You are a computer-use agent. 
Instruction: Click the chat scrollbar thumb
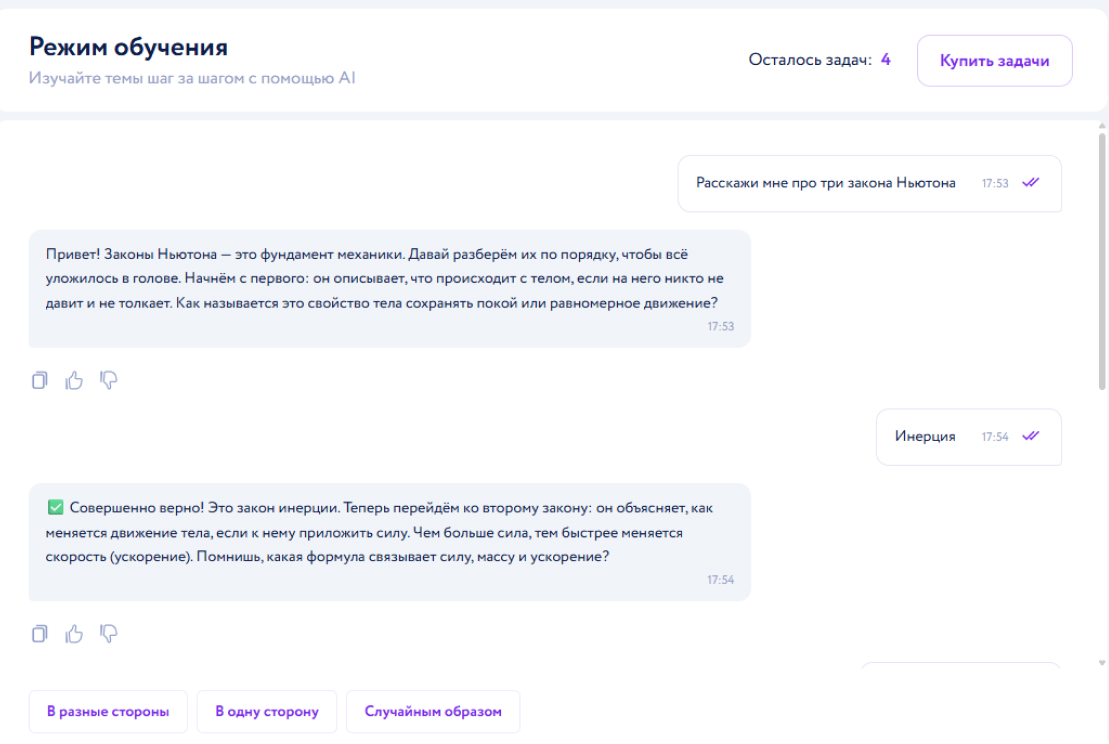point(1102,261)
